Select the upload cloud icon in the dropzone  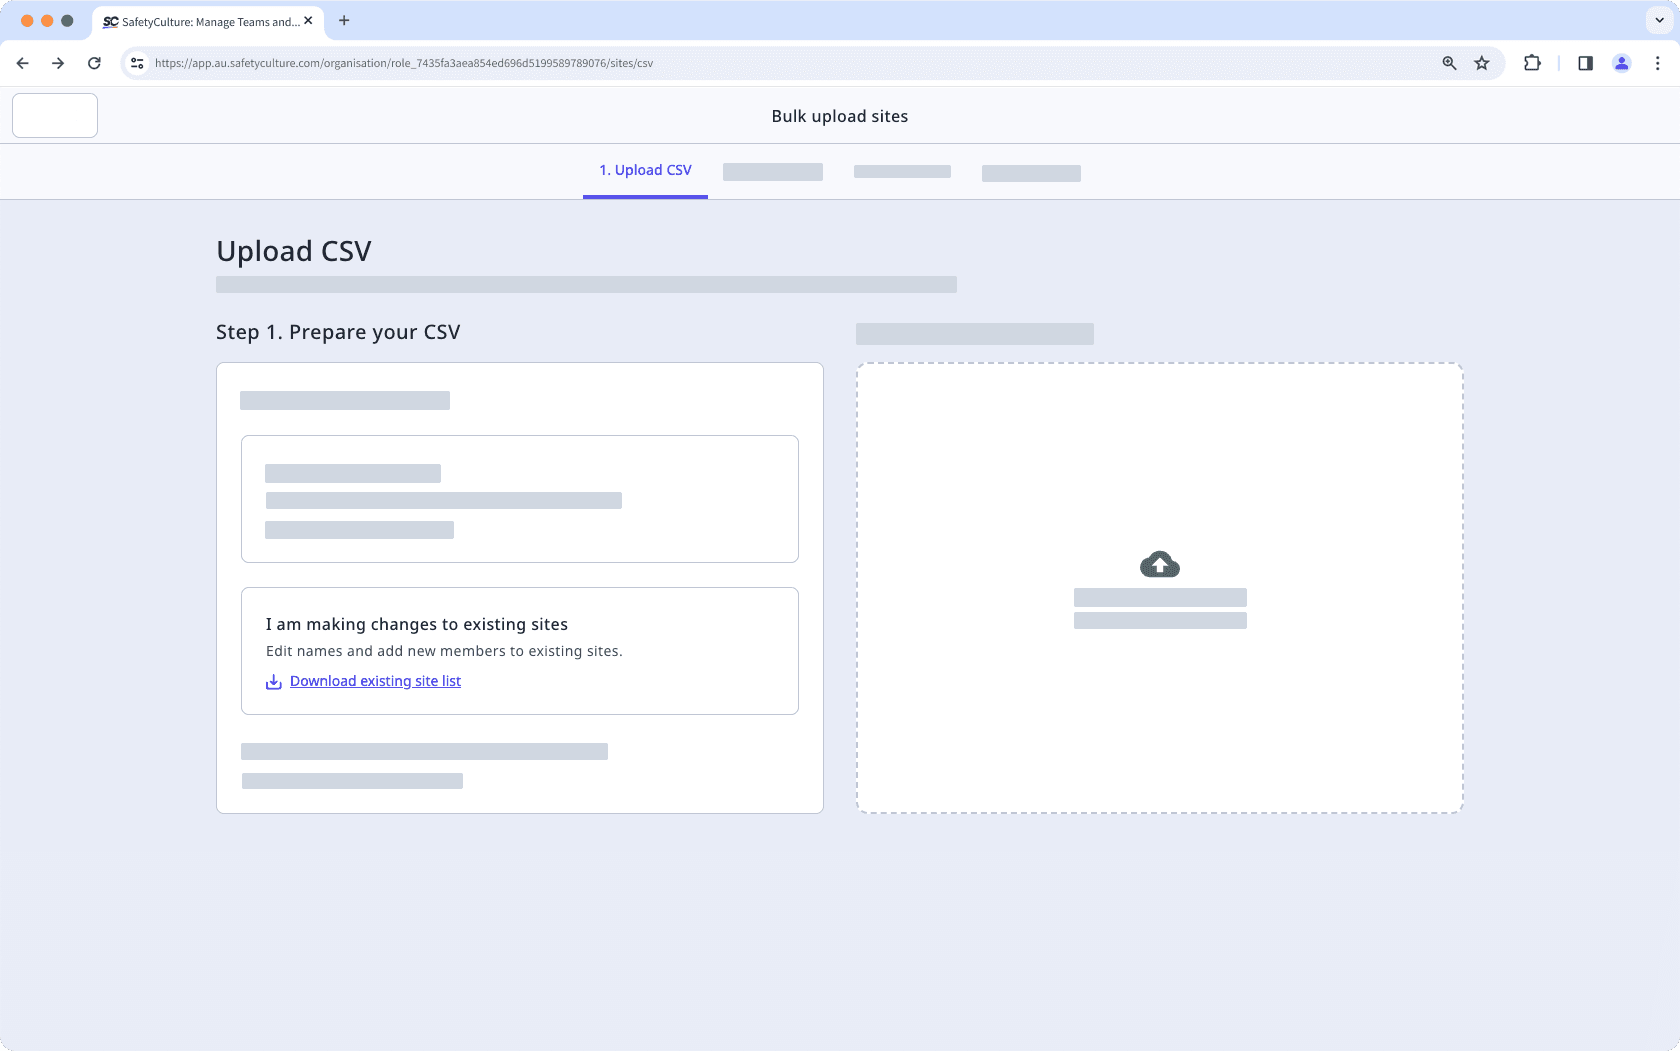coord(1158,563)
